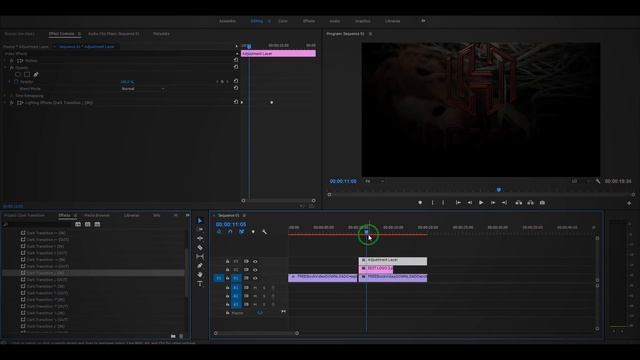Screen dimensions: 640x360
Task: Toggle visibility eye for track V2
Action: (255, 270)
